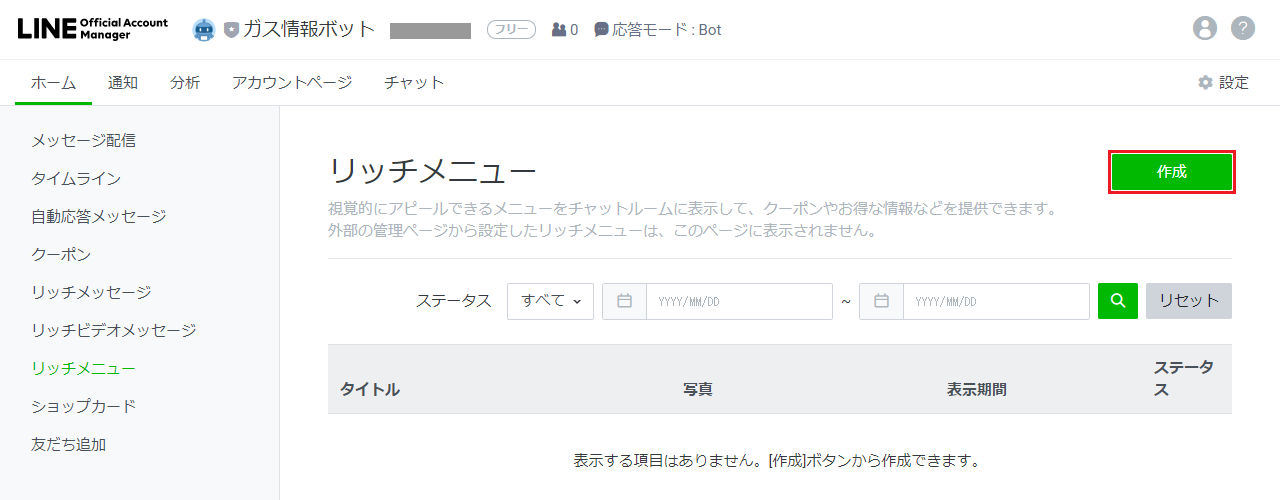Click the start date YYYY/MM/DD field
Screen dimensions: 1280x500
click(x=739, y=301)
